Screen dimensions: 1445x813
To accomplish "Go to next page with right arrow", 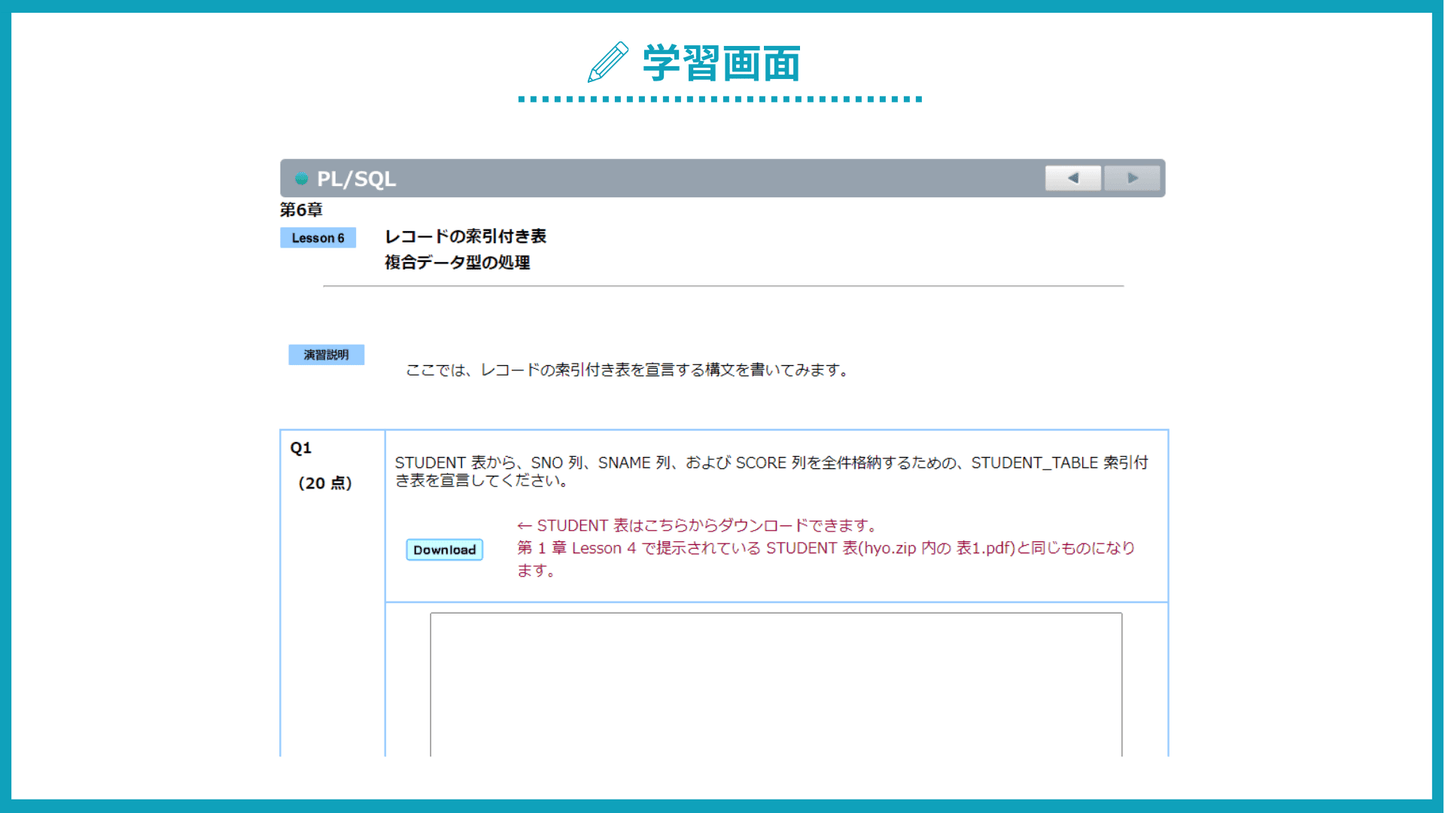I will [x=1132, y=178].
